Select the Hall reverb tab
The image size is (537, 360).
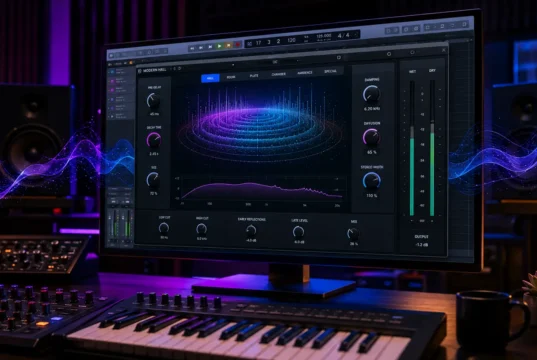pyautogui.click(x=210, y=78)
